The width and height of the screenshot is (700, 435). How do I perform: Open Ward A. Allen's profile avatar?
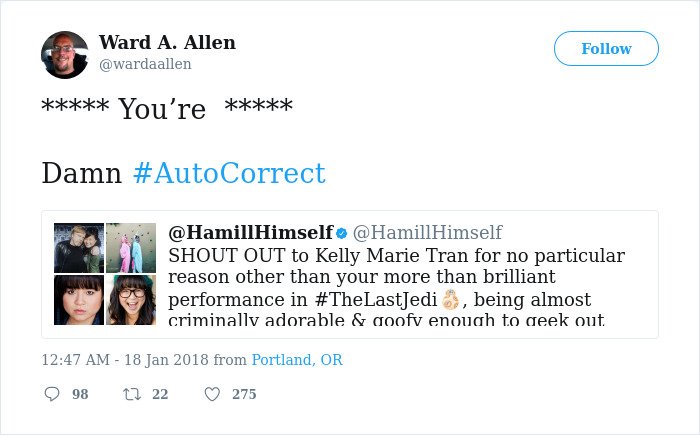[65, 55]
